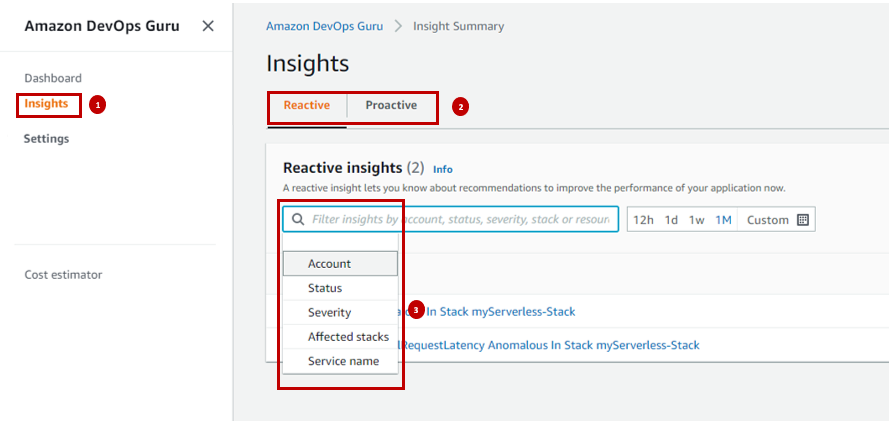Open Dashboard in the sidebar
Screen dimensions: 892x424
point(53,78)
